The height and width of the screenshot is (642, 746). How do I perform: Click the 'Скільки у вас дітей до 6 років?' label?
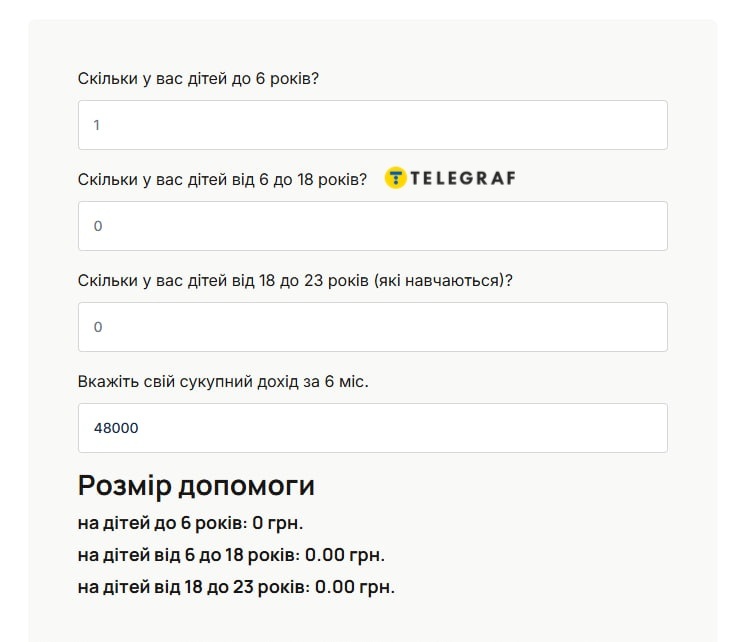tap(198, 78)
